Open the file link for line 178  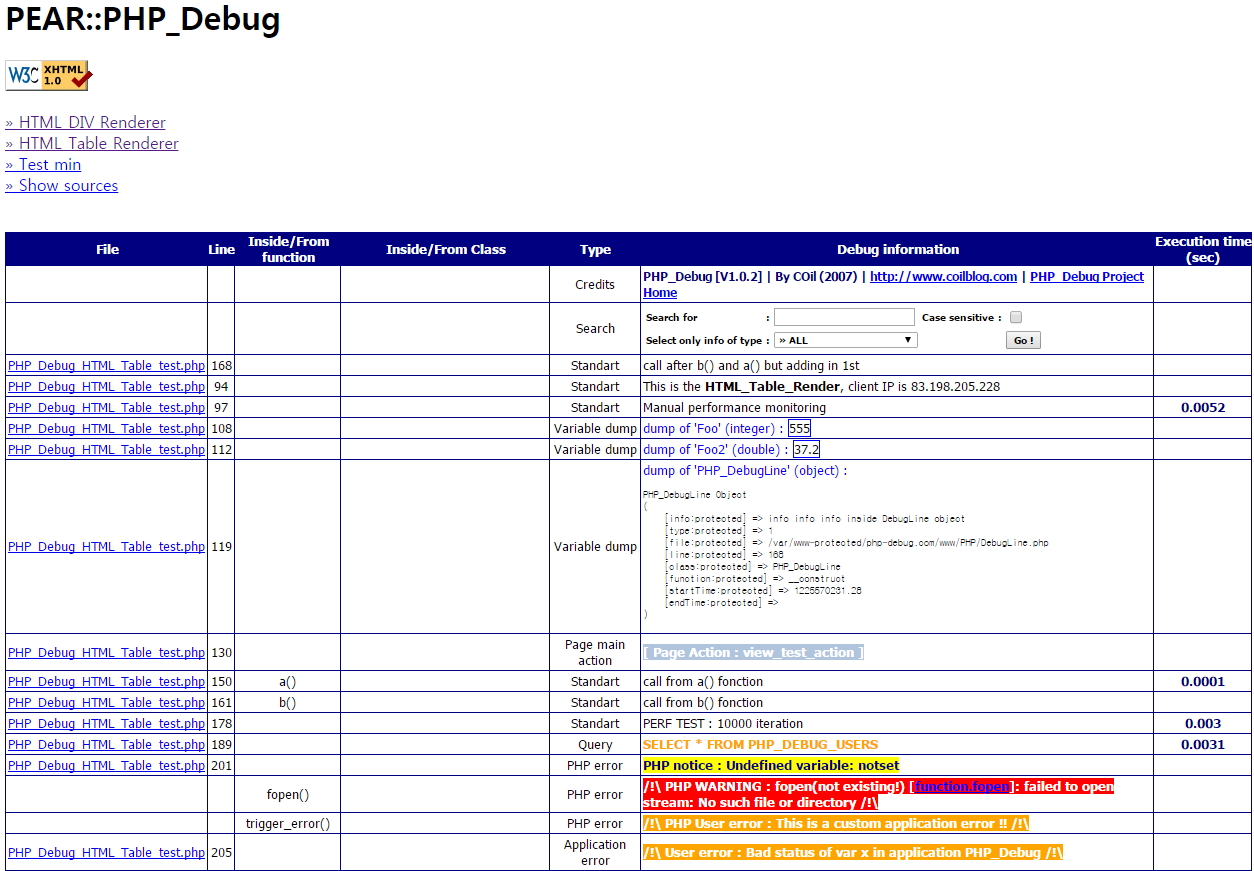(x=106, y=724)
